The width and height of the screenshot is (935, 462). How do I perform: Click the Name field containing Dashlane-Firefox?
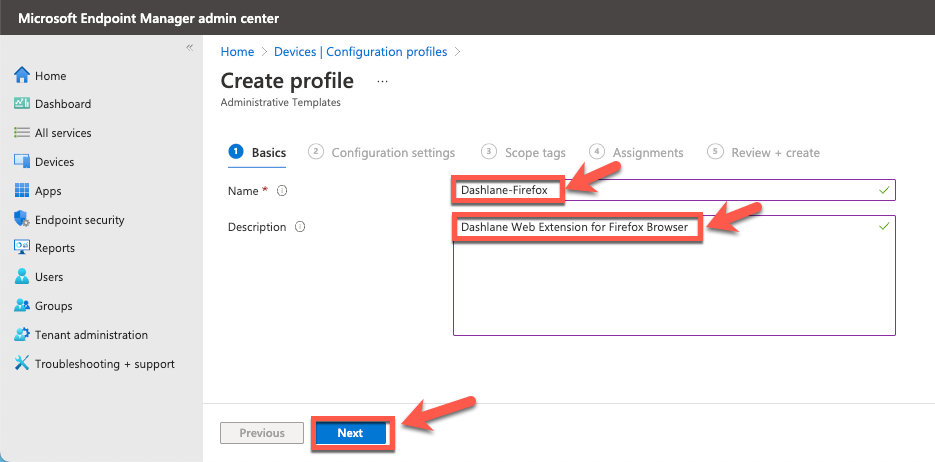tap(674, 190)
